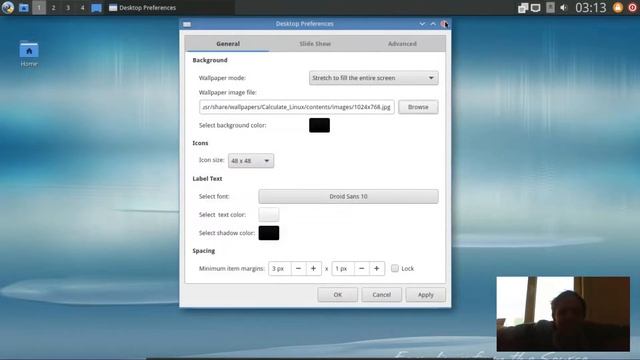Image resolution: width=640 pixels, height=360 pixels.
Task: Open the shadow color black swatch
Action: (x=269, y=233)
